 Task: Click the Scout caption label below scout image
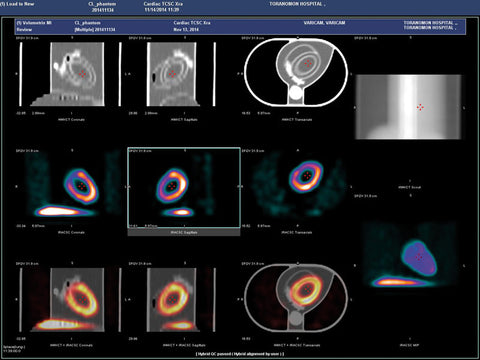coord(409,187)
